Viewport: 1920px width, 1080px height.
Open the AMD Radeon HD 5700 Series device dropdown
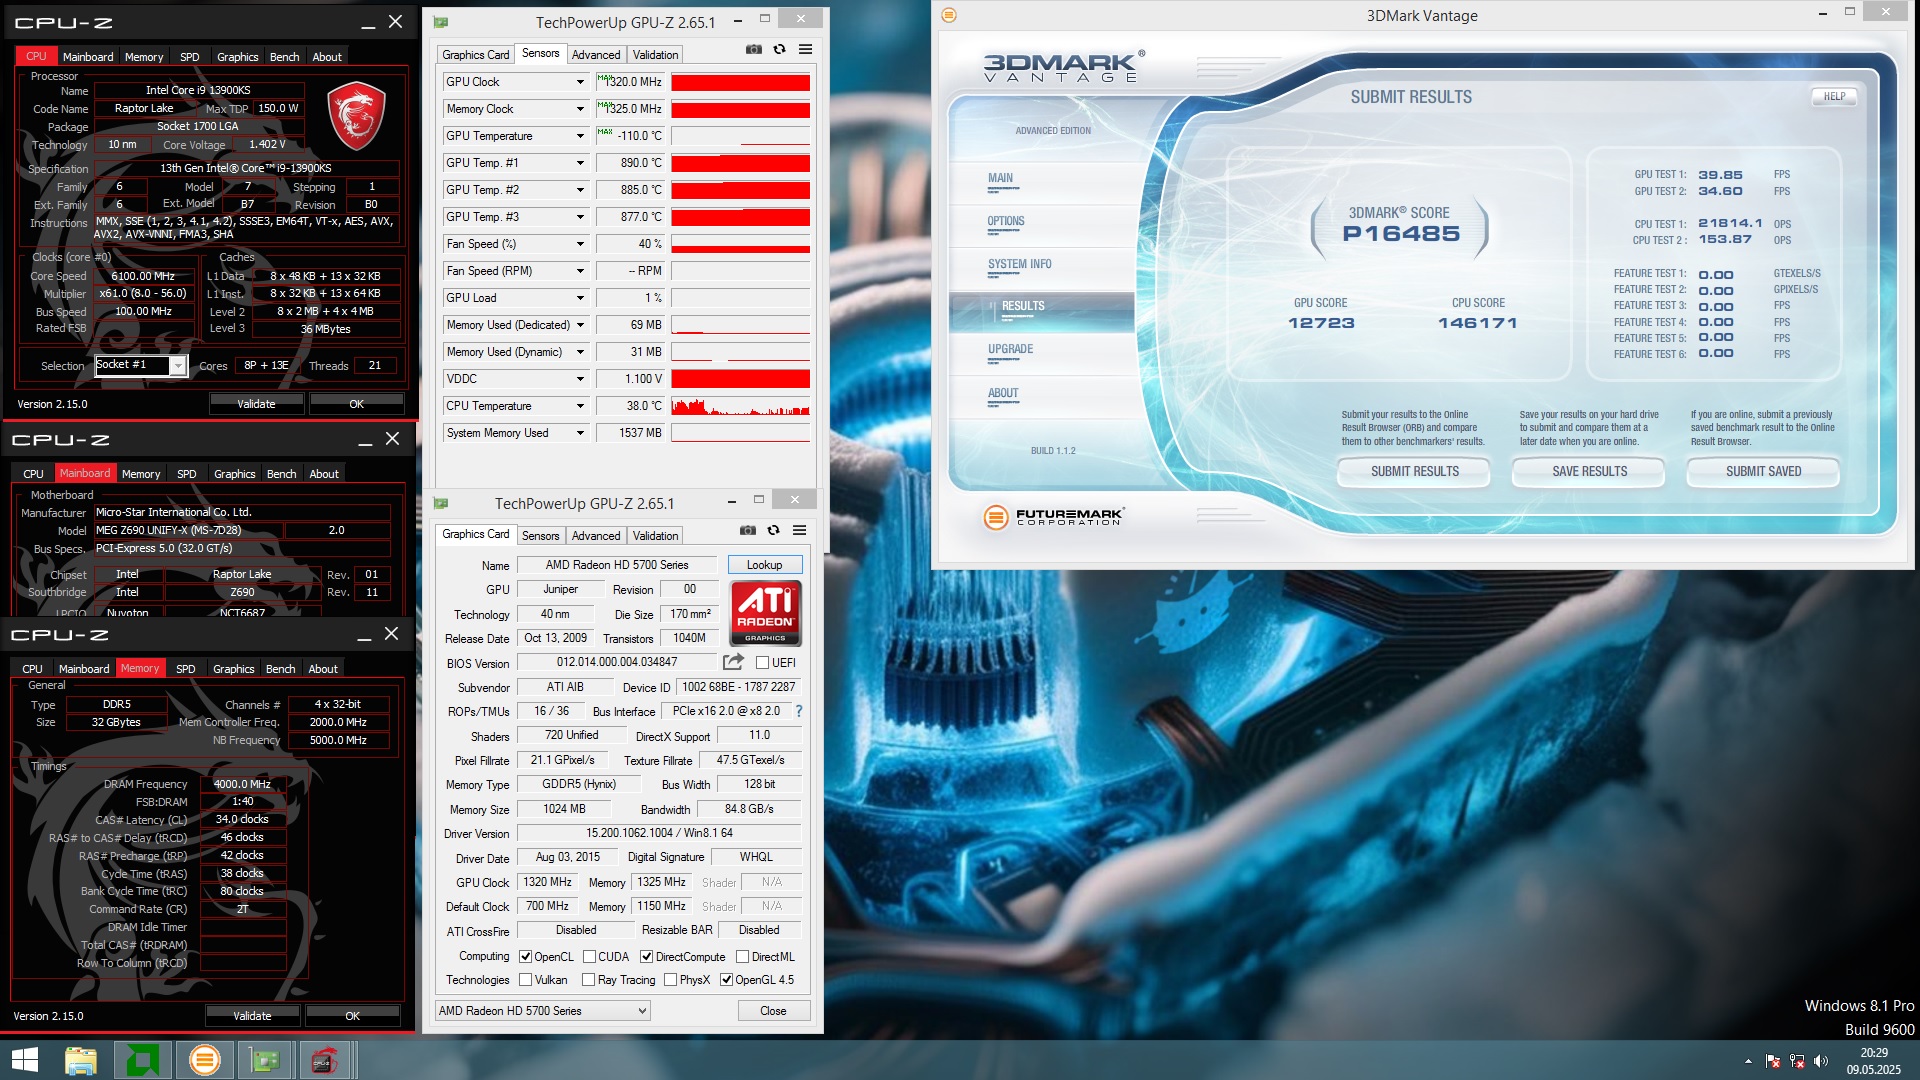[543, 1011]
